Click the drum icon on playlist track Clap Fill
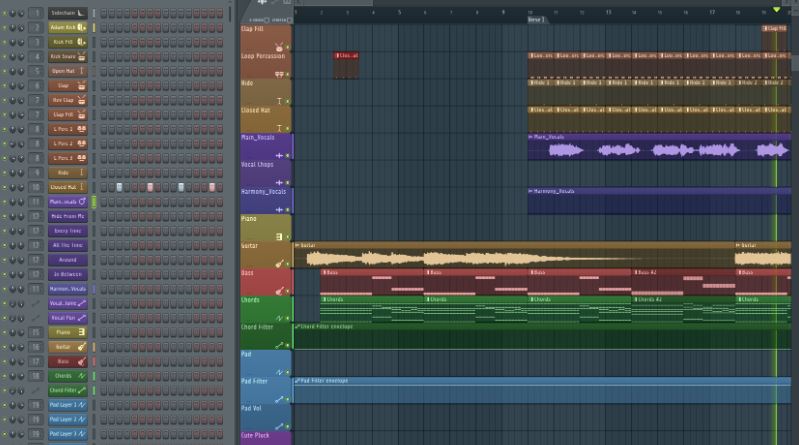The height and width of the screenshot is (445, 799). tap(279, 47)
